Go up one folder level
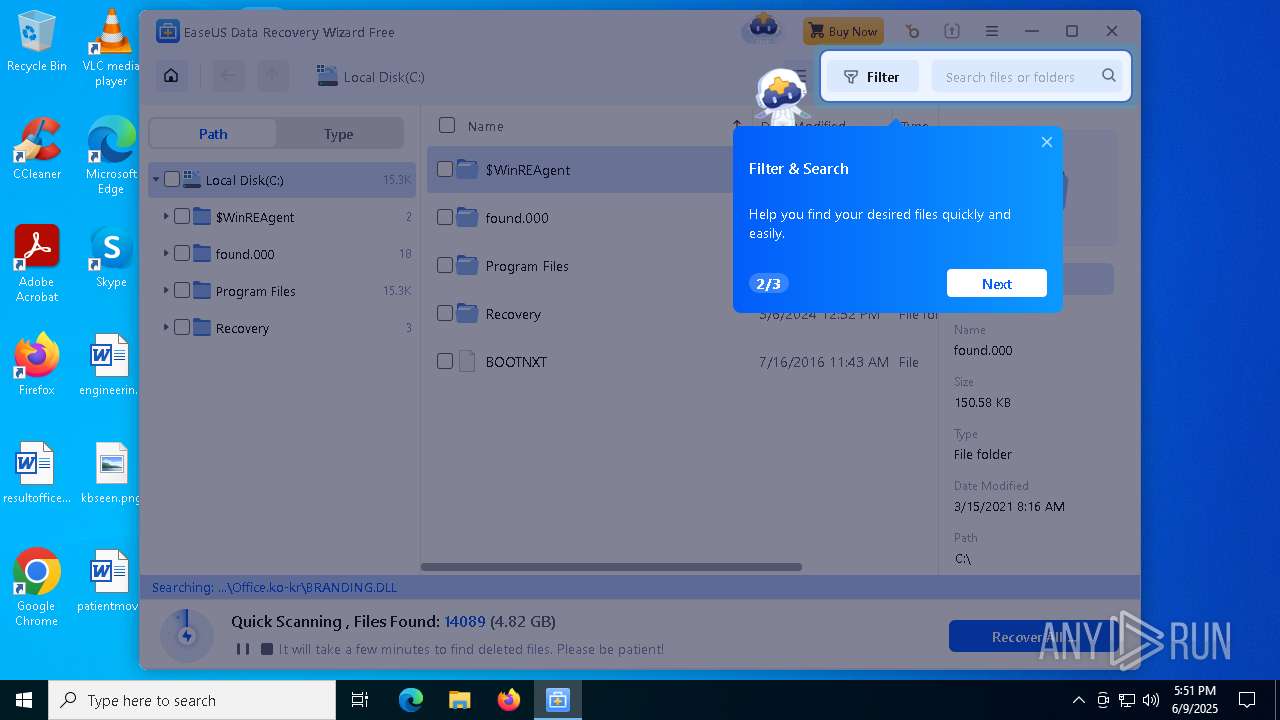1280x720 pixels. (x=272, y=76)
